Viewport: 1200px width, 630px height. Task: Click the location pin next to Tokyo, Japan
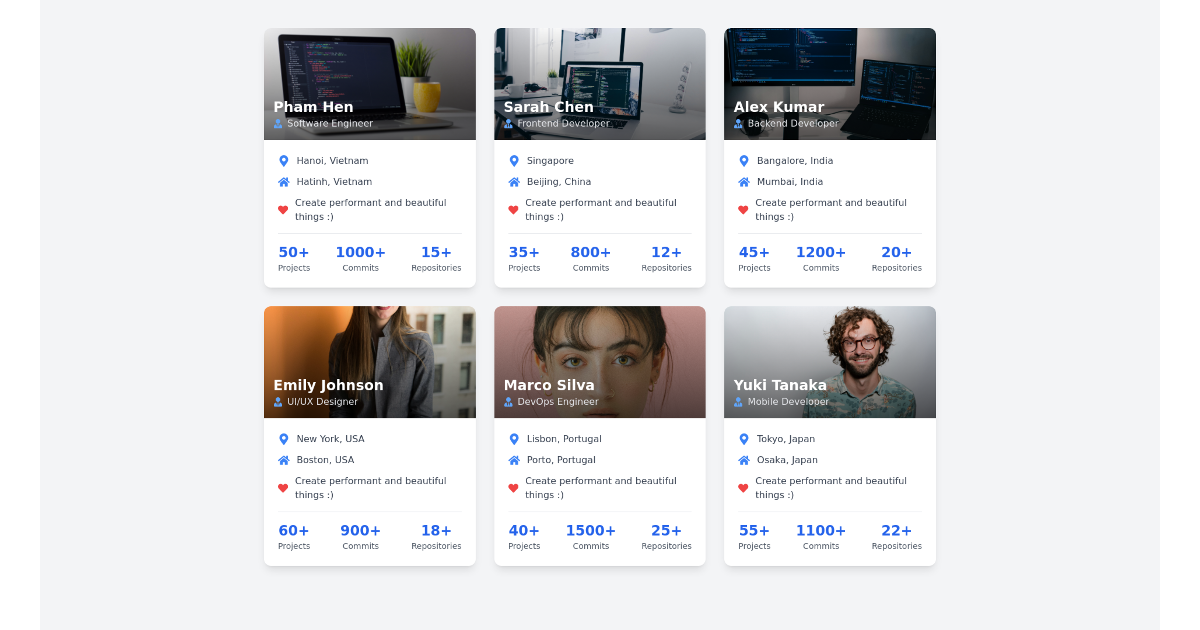743,438
